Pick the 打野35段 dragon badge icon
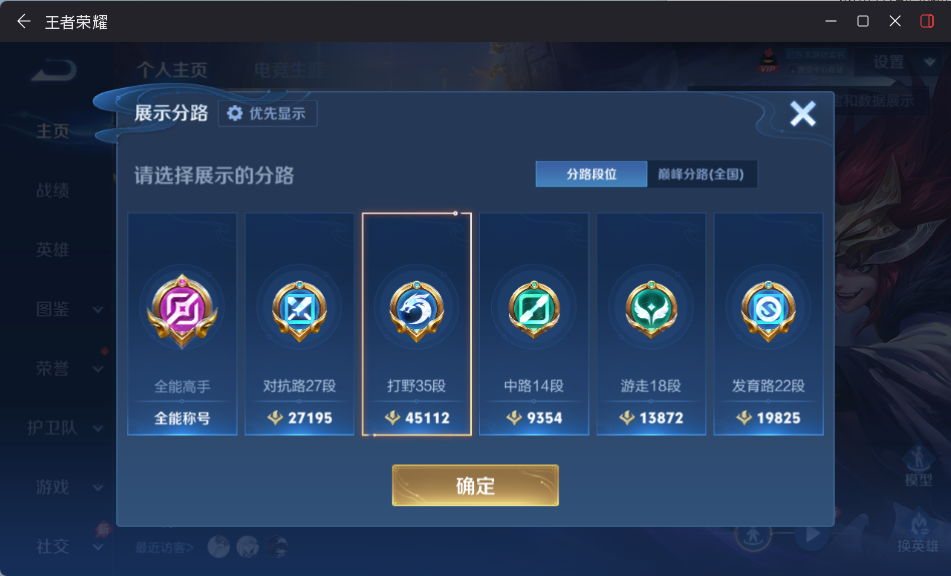951x576 pixels. click(417, 310)
